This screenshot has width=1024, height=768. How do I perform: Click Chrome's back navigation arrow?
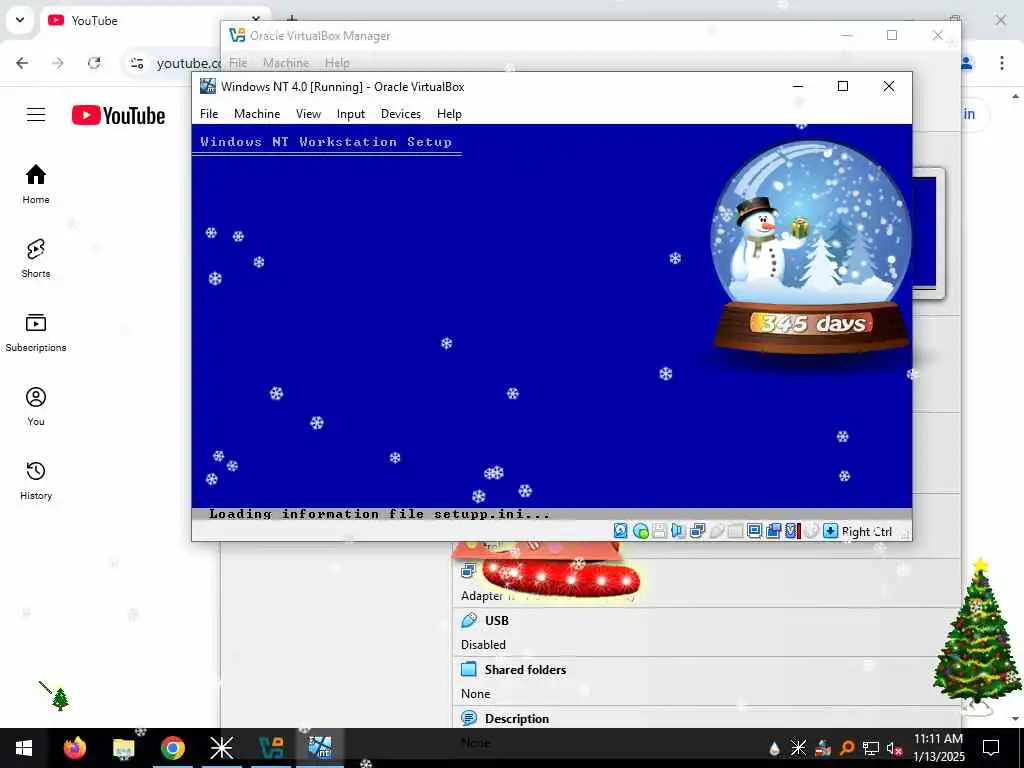pos(22,63)
